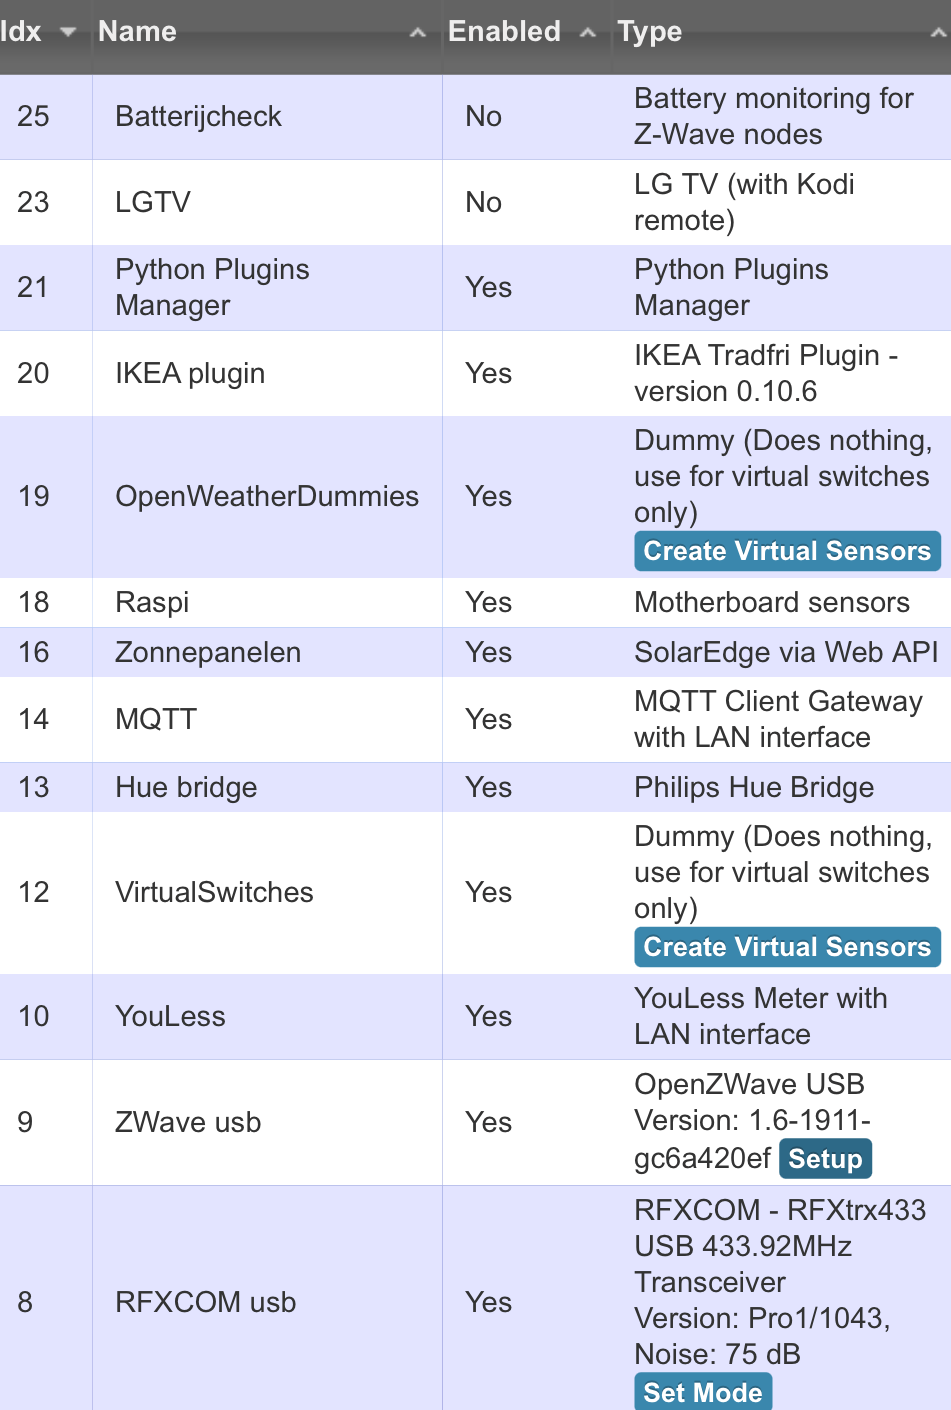
Task: Open Setup for ZWave usb
Action: 825,1159
